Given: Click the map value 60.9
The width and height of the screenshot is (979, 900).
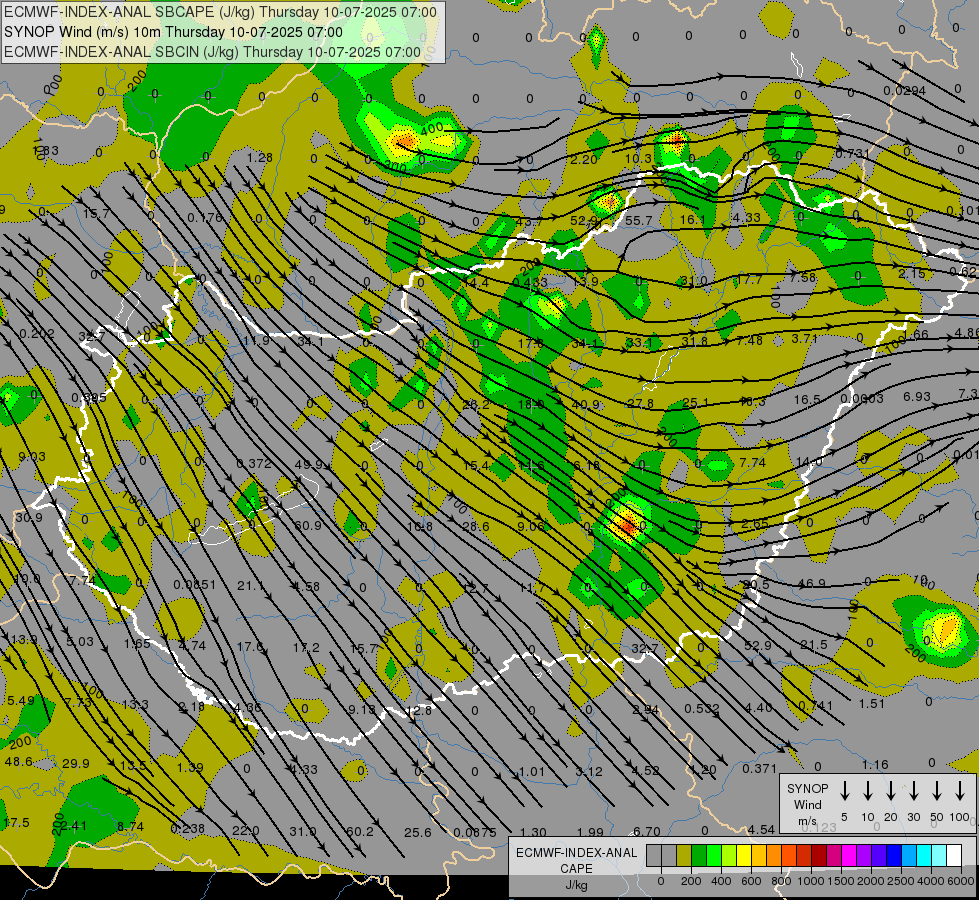Looking at the screenshot, I should (x=308, y=525).
